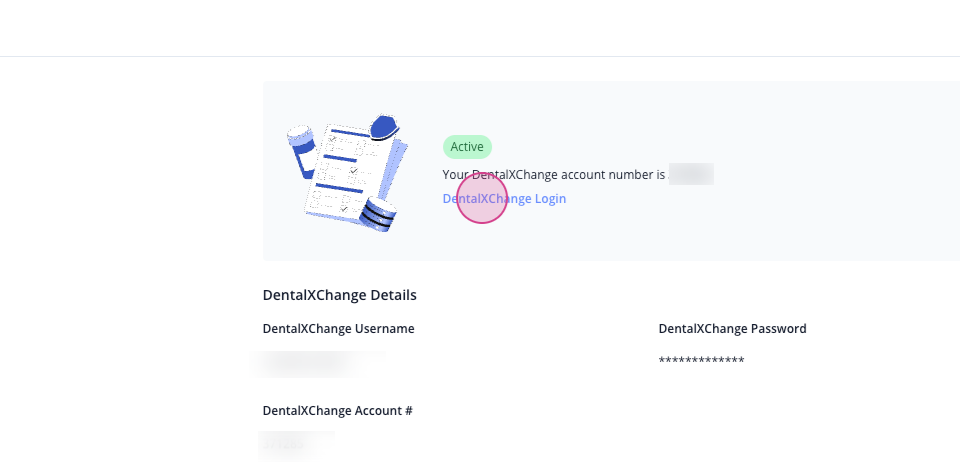Click the blurred username value

click(x=320, y=364)
